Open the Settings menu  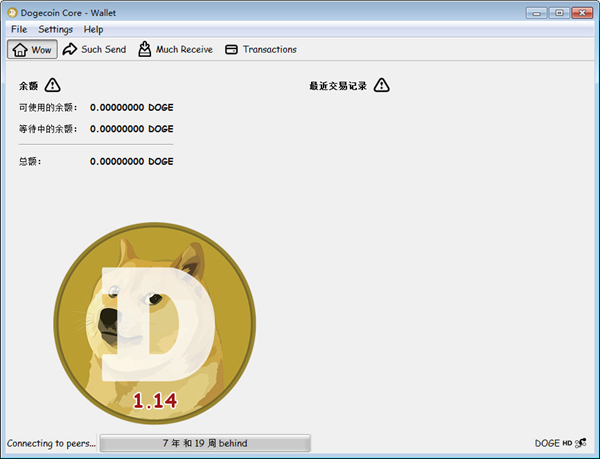[56, 30]
